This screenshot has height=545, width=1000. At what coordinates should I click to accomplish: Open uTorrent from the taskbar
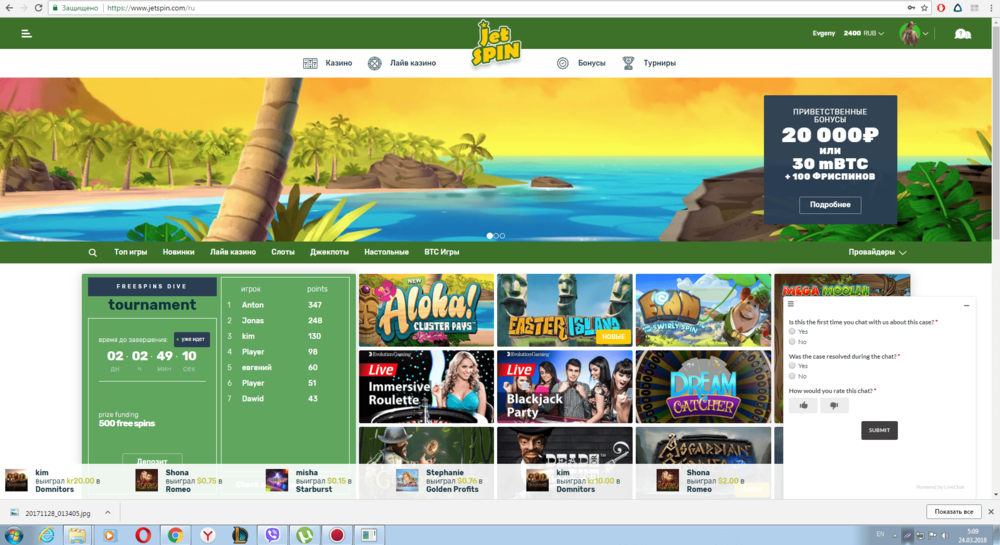click(305, 535)
